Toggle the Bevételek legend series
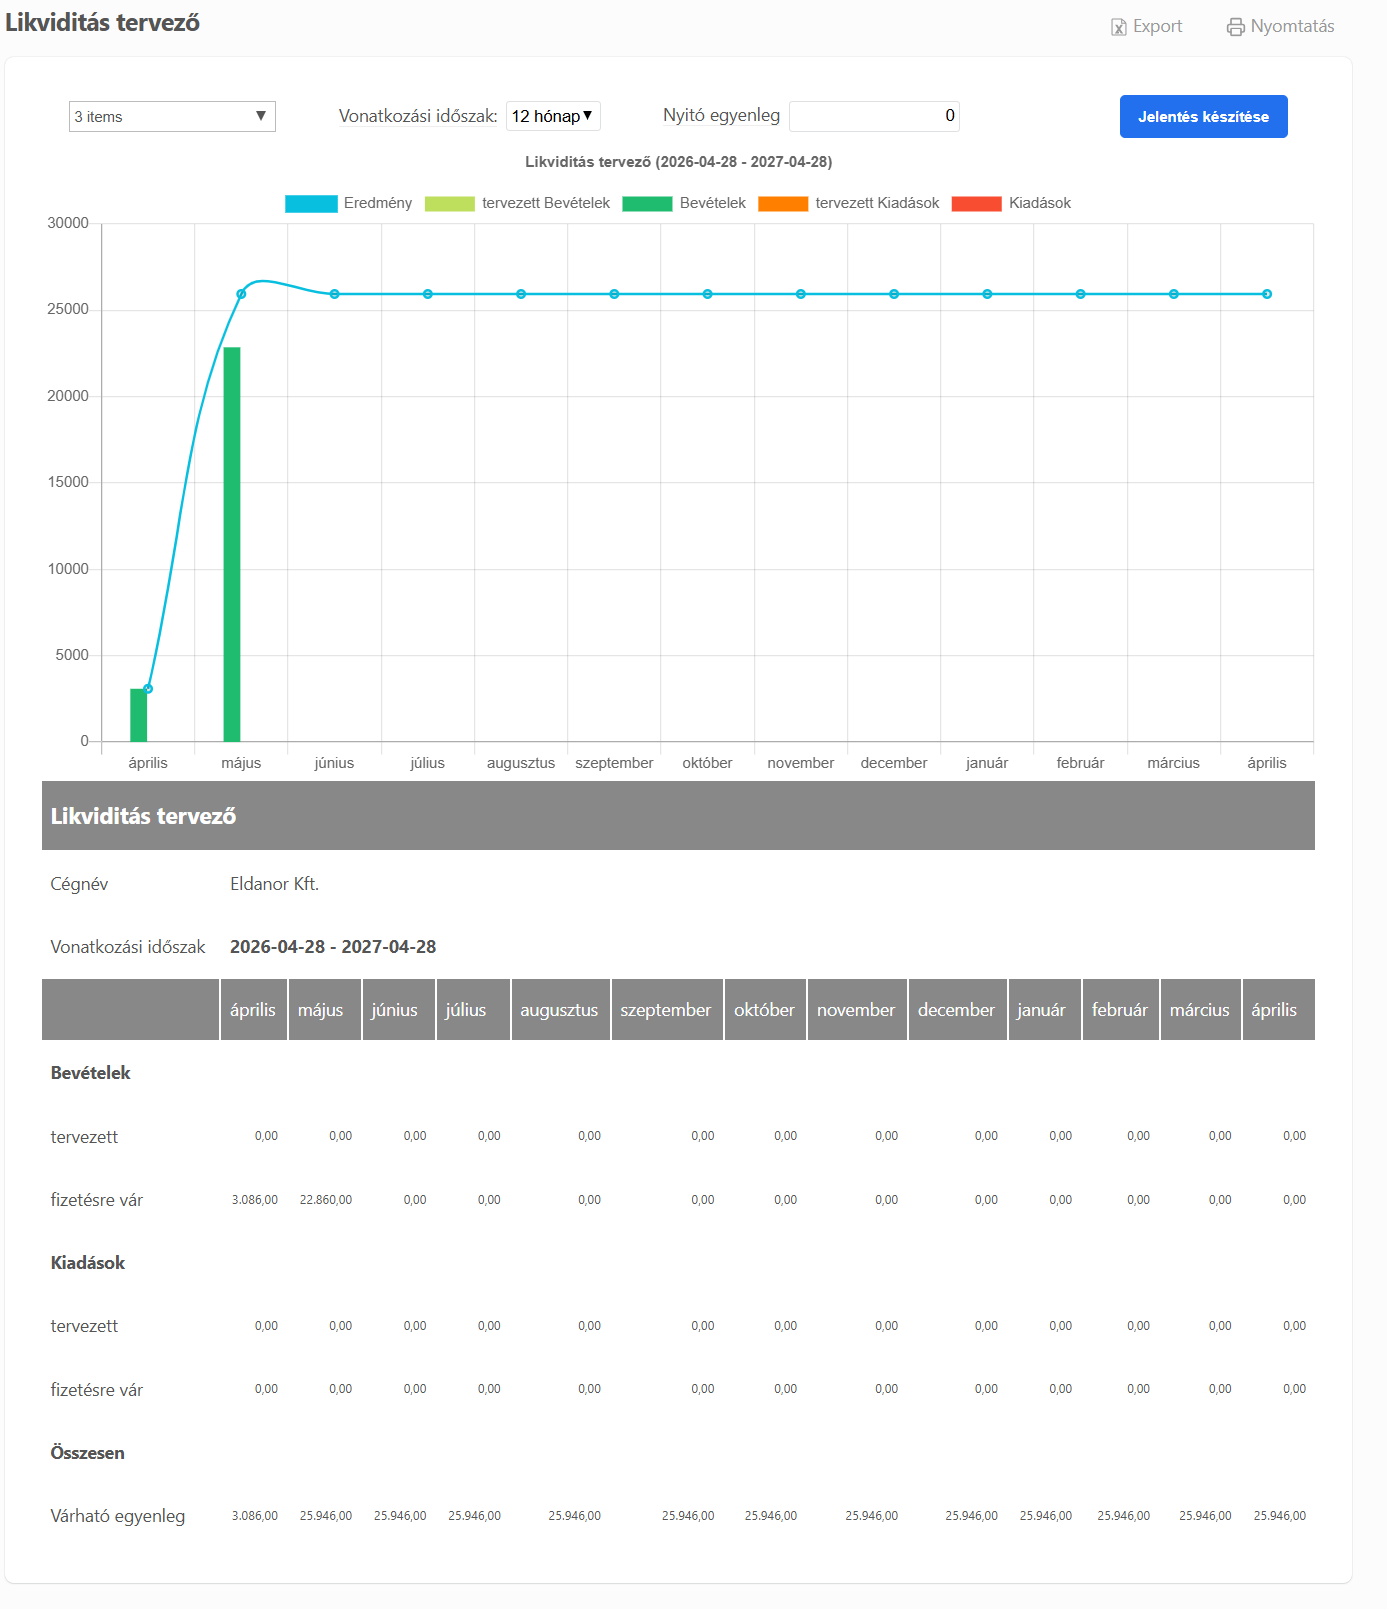The image size is (1387, 1609). (647, 203)
